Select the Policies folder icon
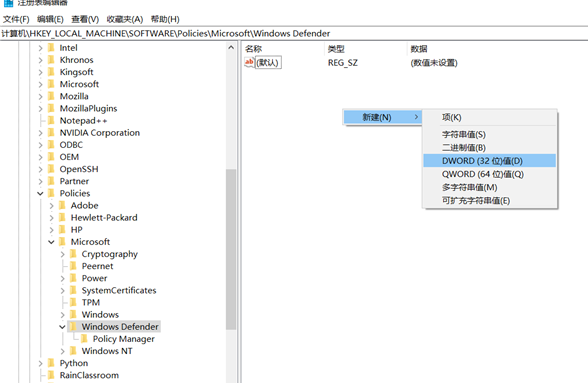Image resolution: width=588 pixels, height=383 pixels. pyautogui.click(x=51, y=193)
